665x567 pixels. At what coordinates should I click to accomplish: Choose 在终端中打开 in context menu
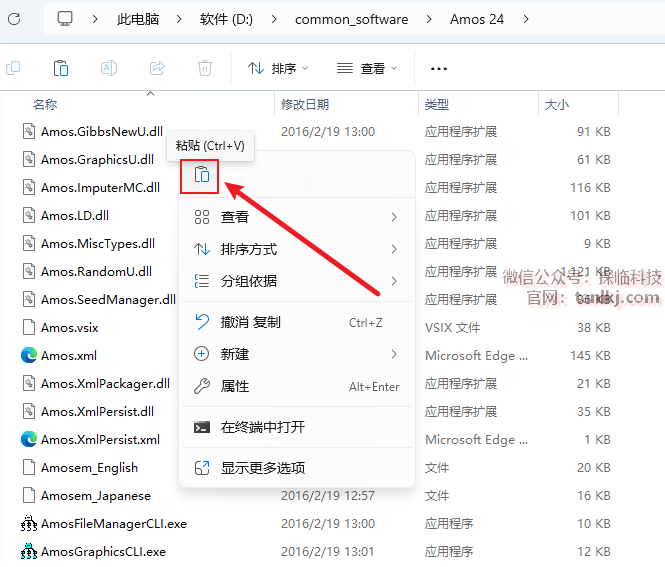click(296, 427)
